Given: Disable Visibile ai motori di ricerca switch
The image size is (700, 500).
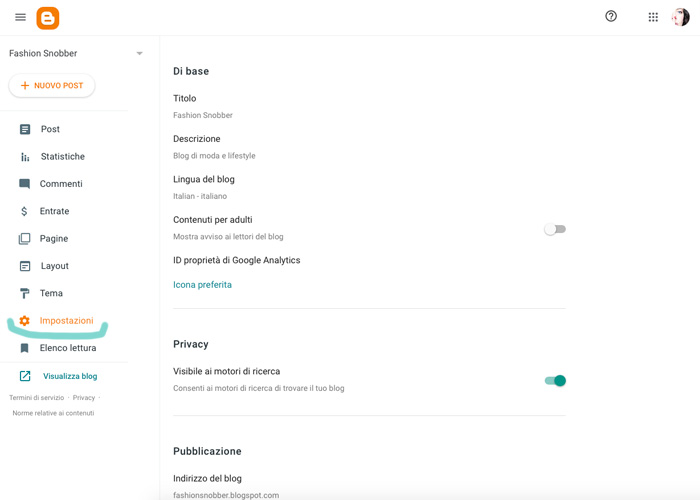Looking at the screenshot, I should (555, 380).
